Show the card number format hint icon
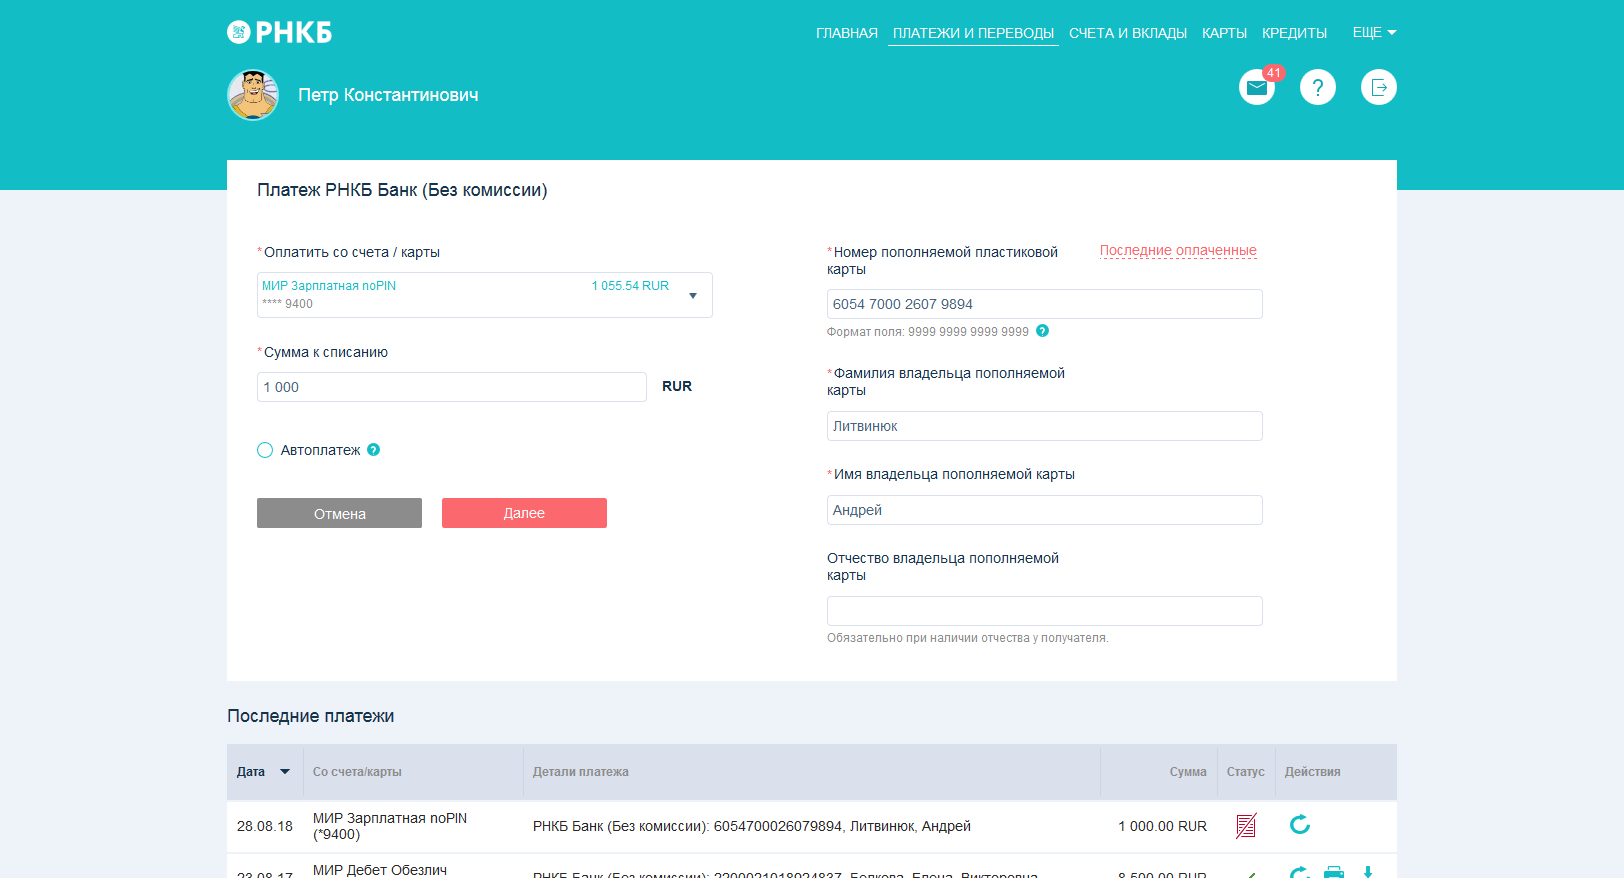Screen dimensions: 1624x878 coord(1042,331)
